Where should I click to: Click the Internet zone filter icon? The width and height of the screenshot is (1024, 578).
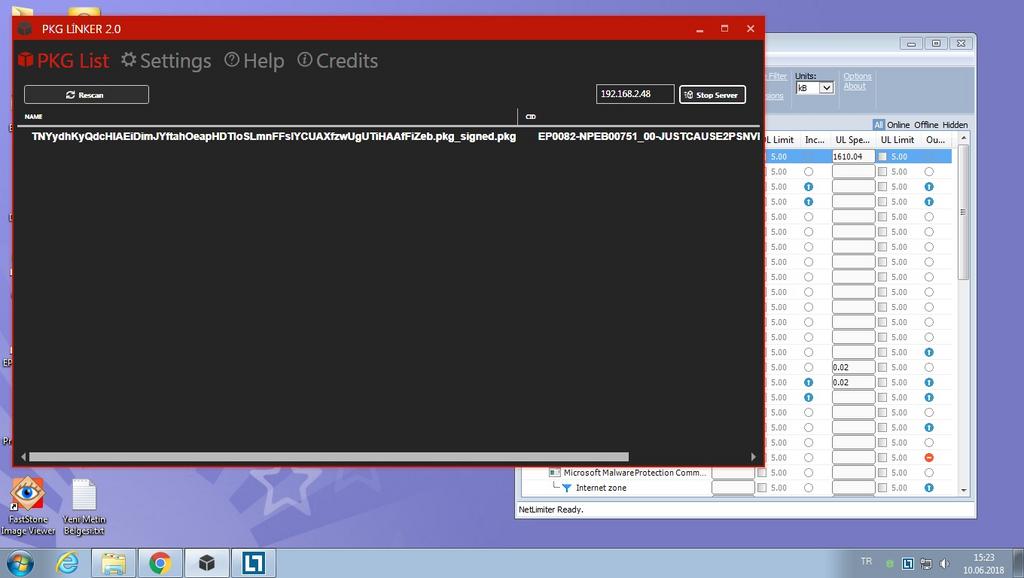(x=566, y=488)
